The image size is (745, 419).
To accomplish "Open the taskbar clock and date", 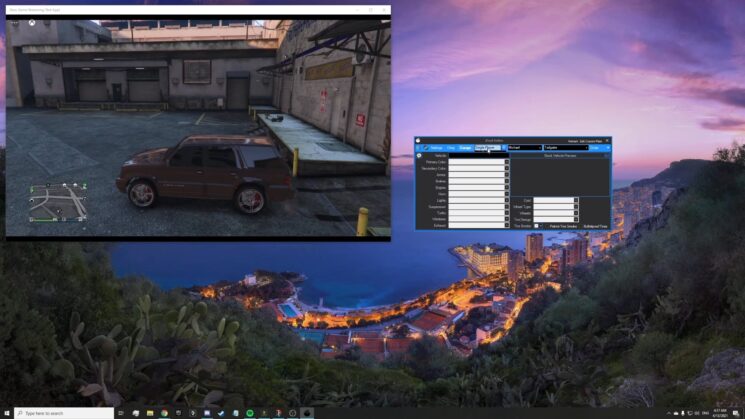I will coord(720,413).
